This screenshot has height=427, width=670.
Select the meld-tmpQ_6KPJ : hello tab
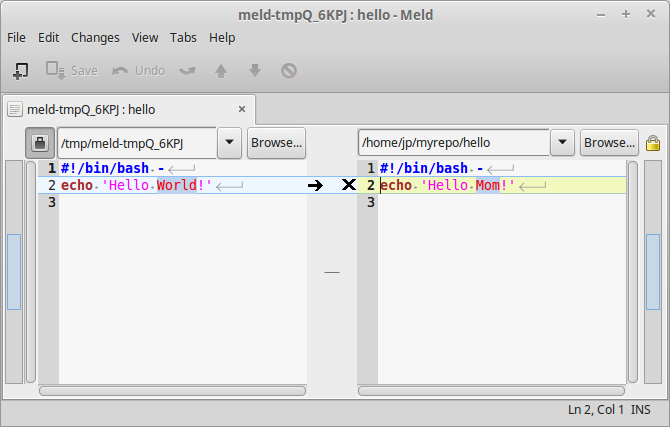click(129, 110)
